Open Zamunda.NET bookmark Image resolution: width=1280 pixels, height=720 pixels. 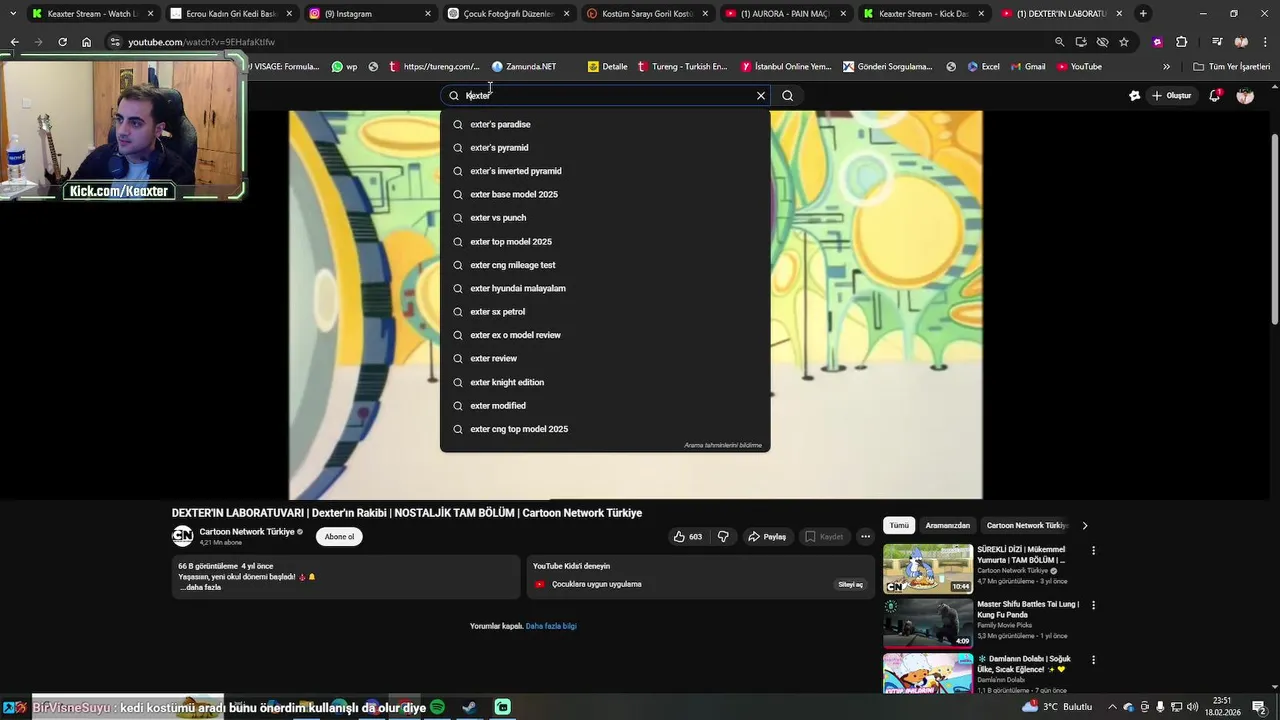click(x=524, y=67)
